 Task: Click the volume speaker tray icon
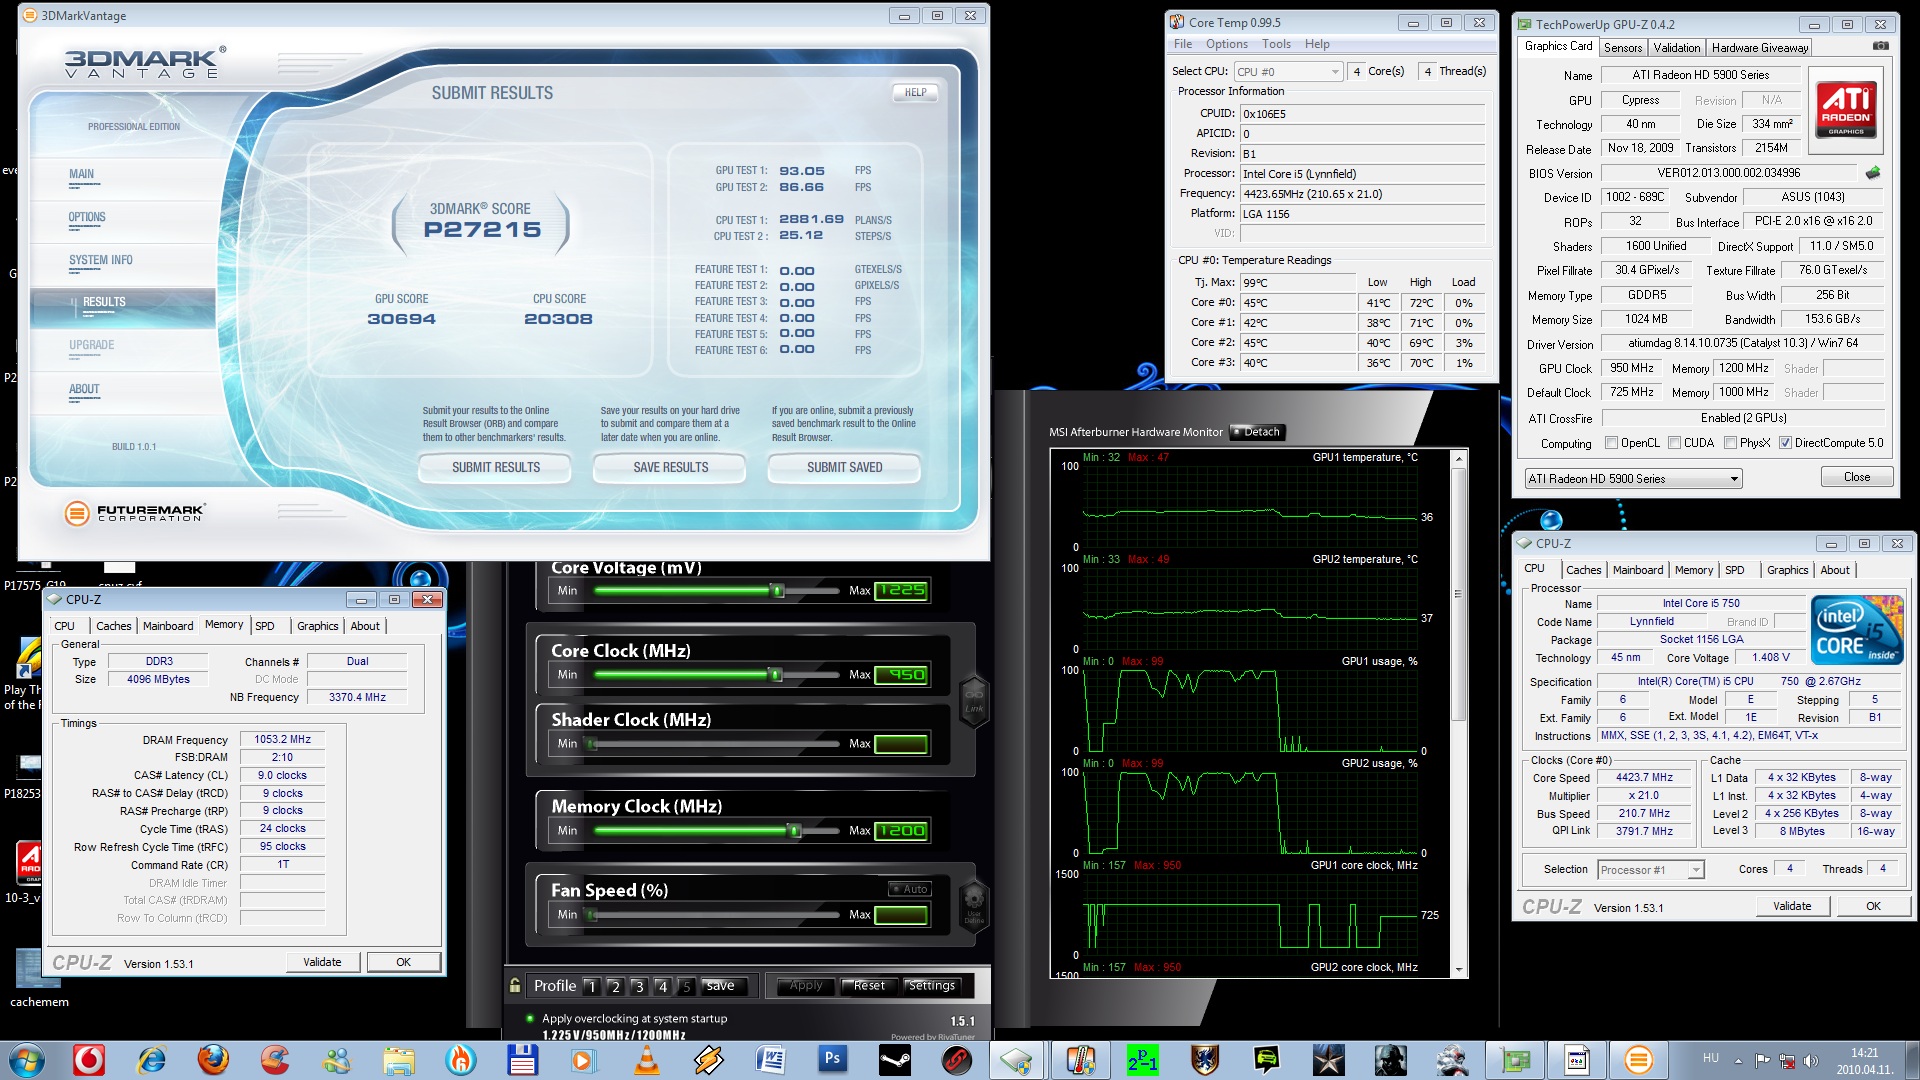[1810, 1061]
